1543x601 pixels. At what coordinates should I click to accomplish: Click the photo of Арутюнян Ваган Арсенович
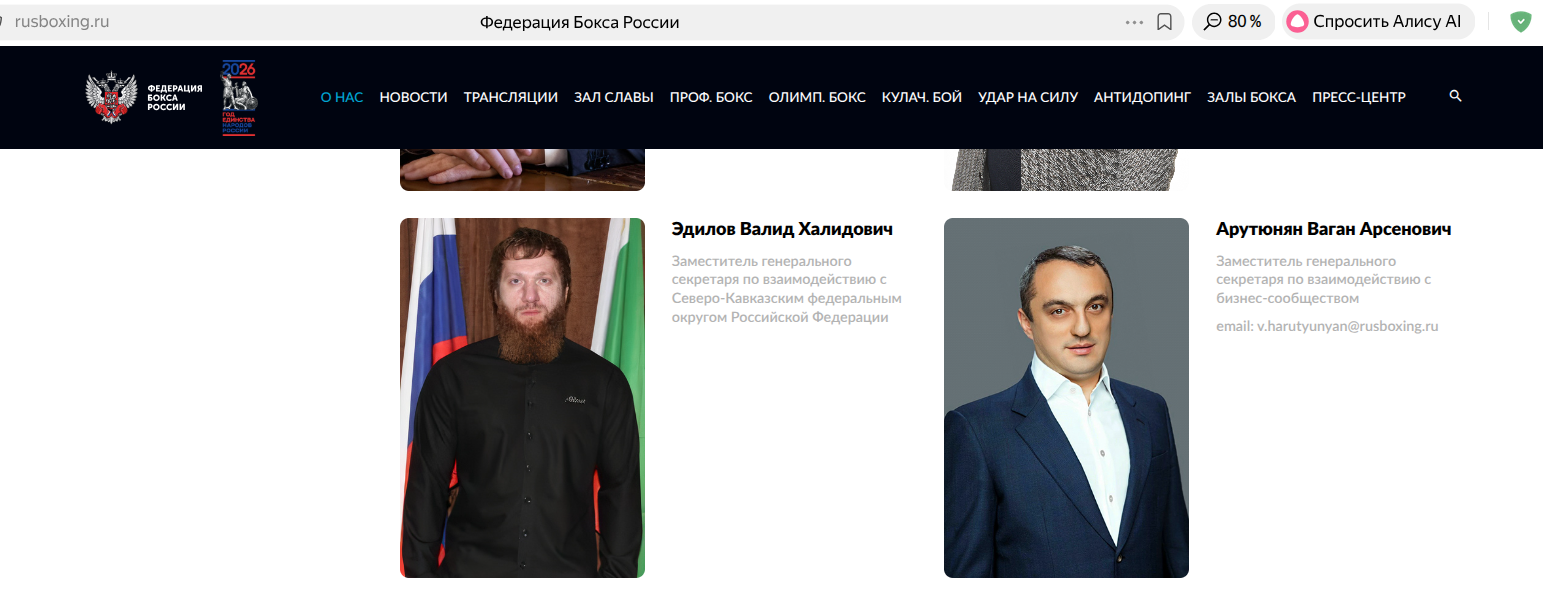tap(1066, 398)
